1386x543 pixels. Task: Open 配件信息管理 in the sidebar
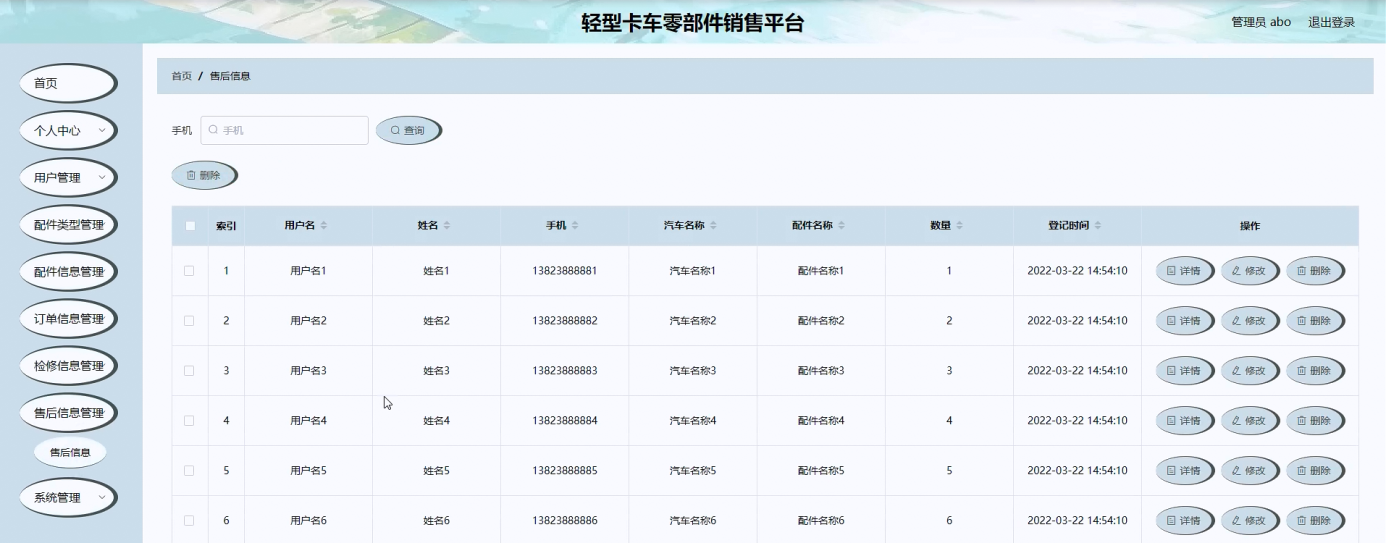(x=68, y=272)
